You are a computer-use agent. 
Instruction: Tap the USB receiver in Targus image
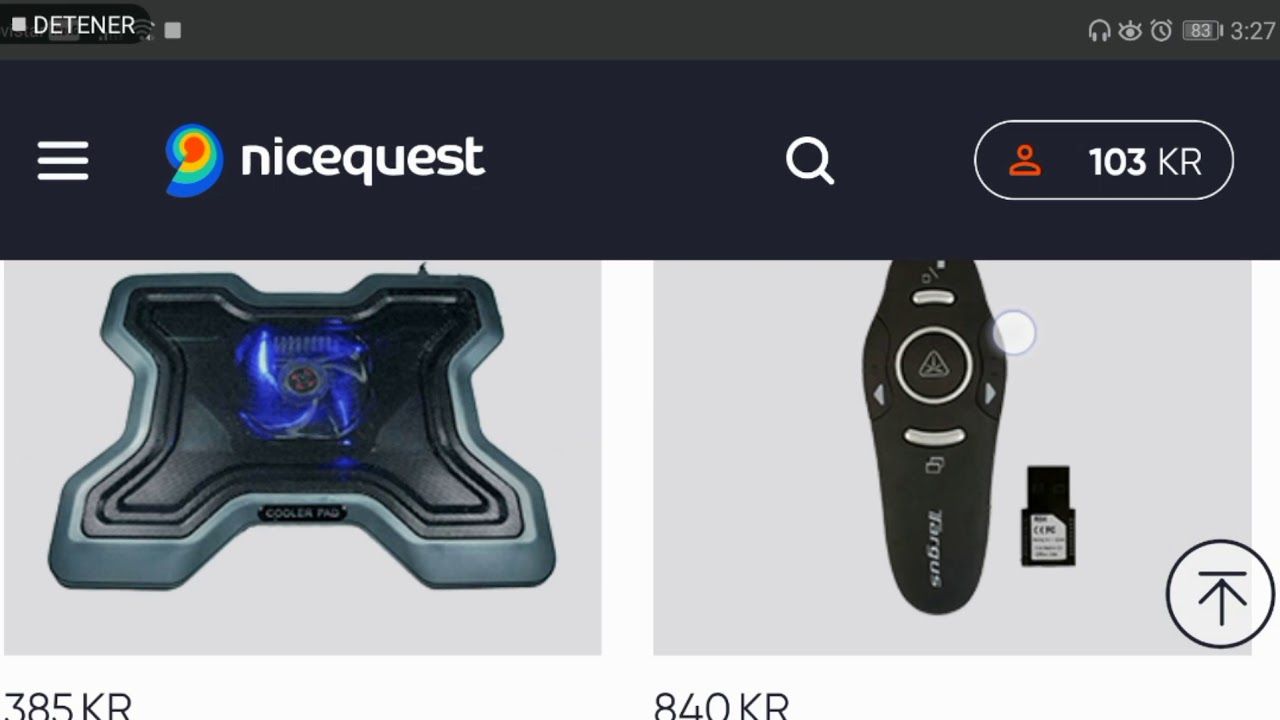(x=1047, y=516)
